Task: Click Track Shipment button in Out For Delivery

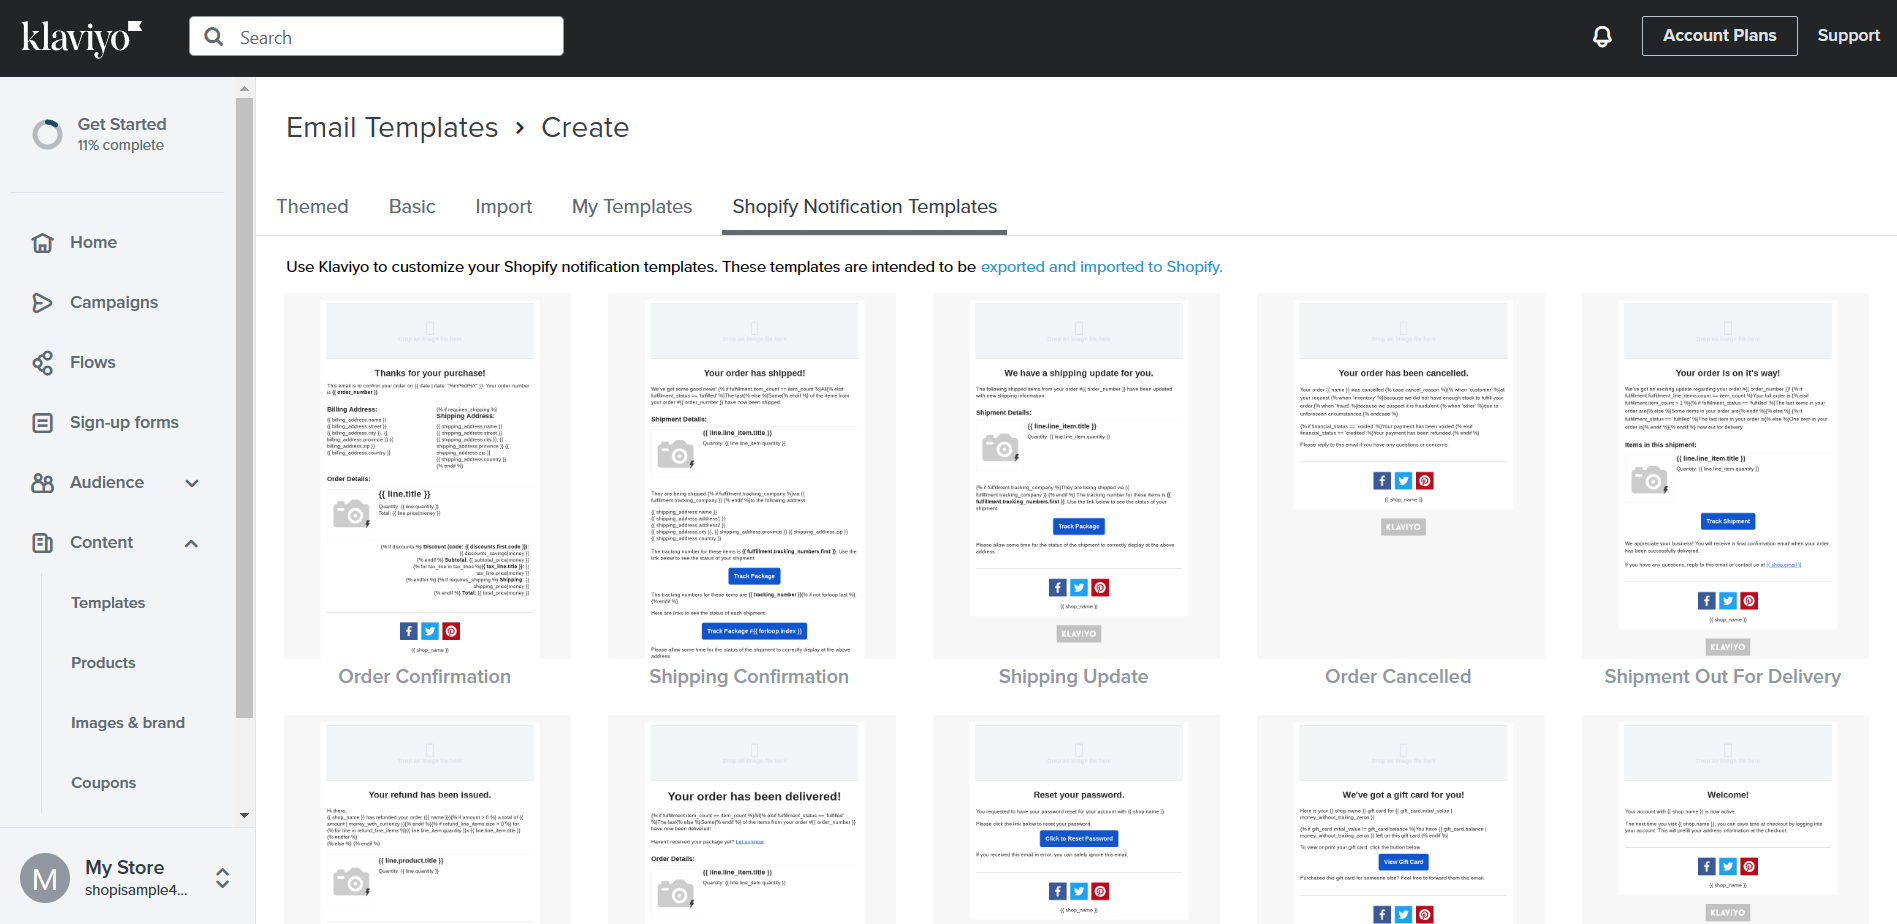Action: (x=1728, y=521)
